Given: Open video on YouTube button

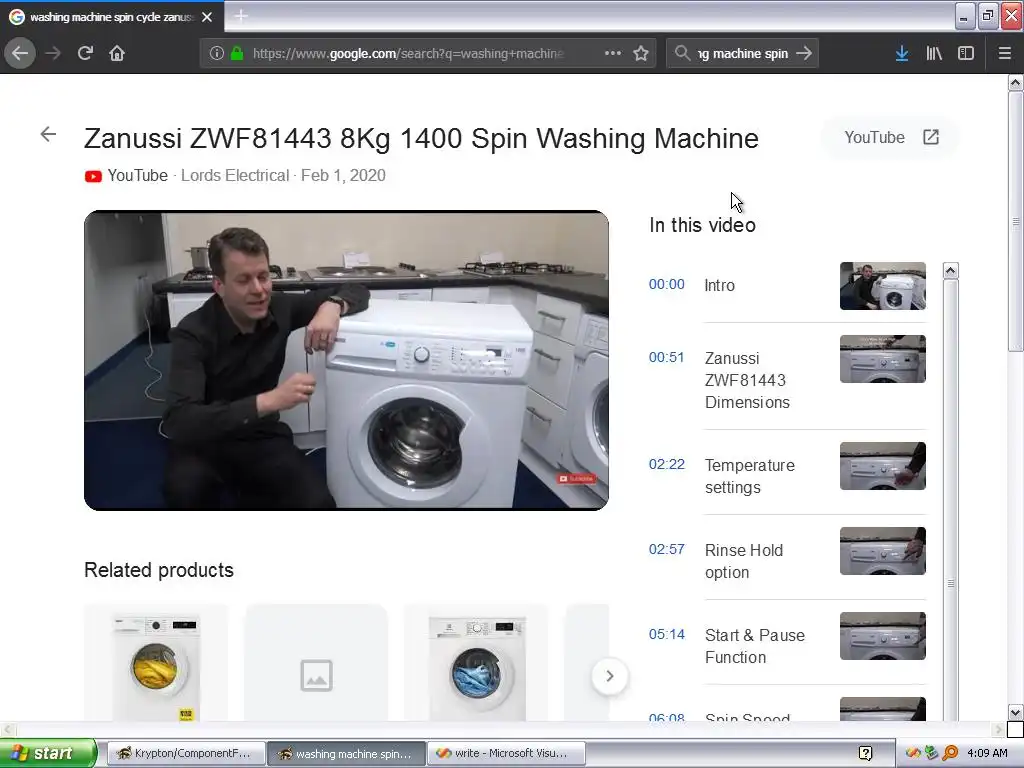Looking at the screenshot, I should click(x=891, y=137).
